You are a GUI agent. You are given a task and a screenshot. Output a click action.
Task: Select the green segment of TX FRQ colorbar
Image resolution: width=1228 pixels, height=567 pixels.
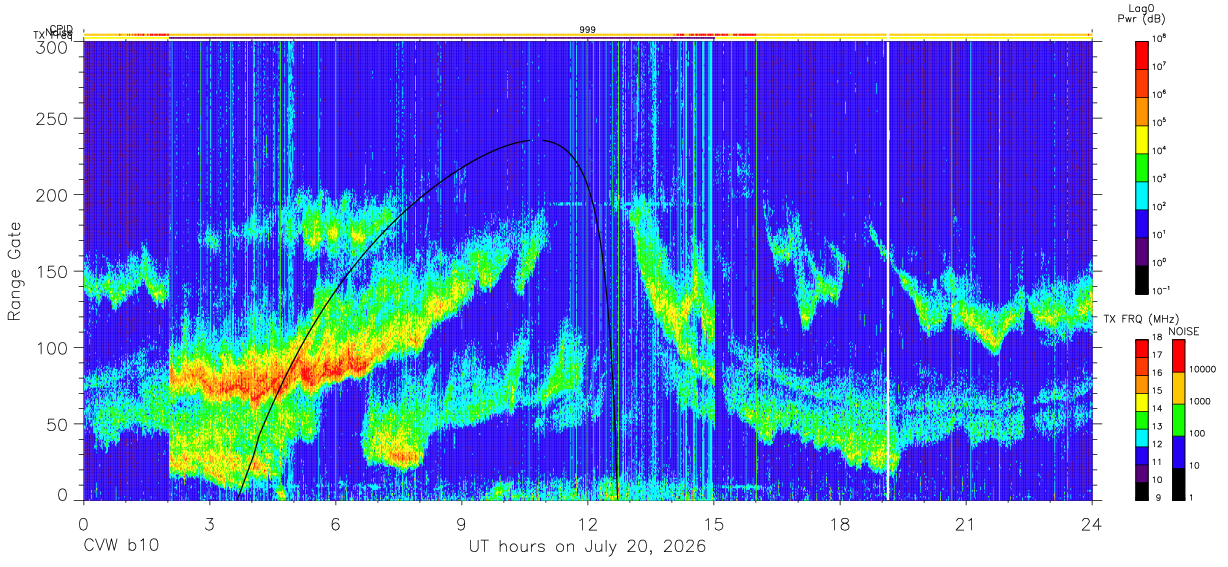[1142, 419]
